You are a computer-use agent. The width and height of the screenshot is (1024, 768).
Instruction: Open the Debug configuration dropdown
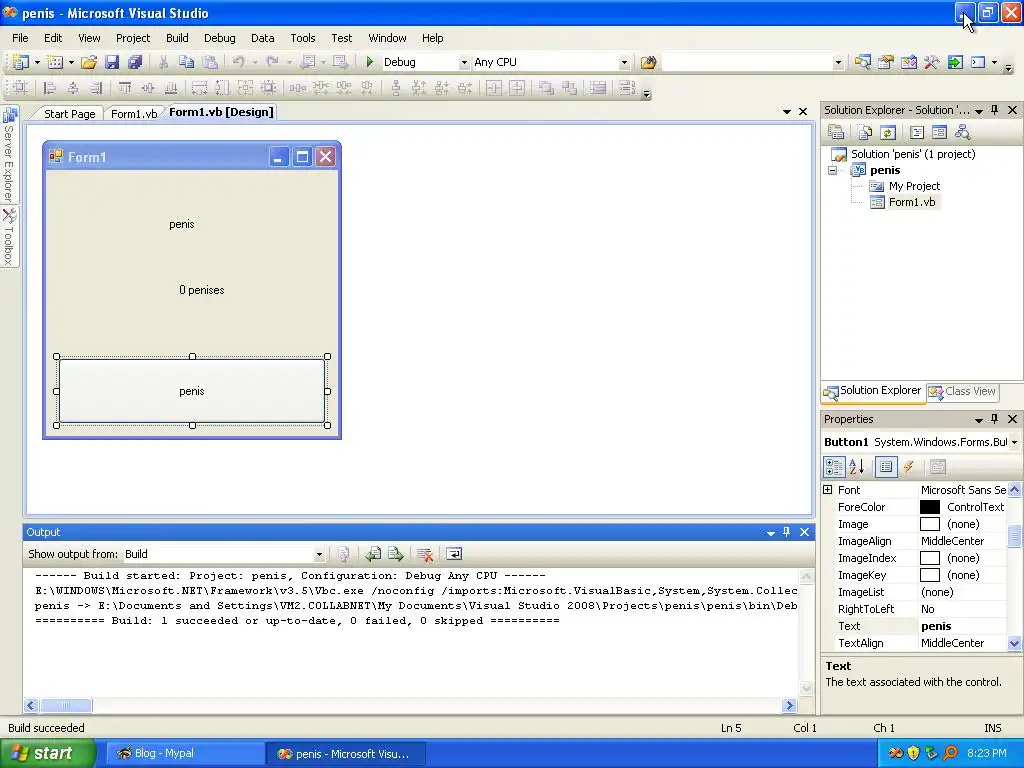(464, 63)
